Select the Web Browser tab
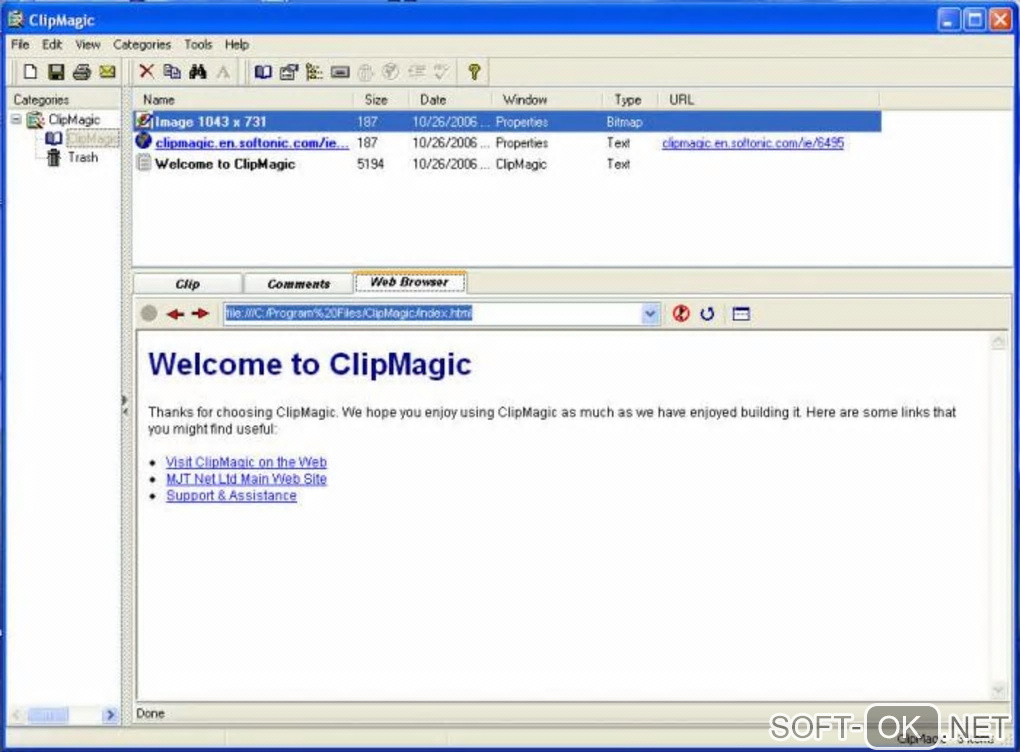Image resolution: width=1020 pixels, height=752 pixels. tap(409, 282)
